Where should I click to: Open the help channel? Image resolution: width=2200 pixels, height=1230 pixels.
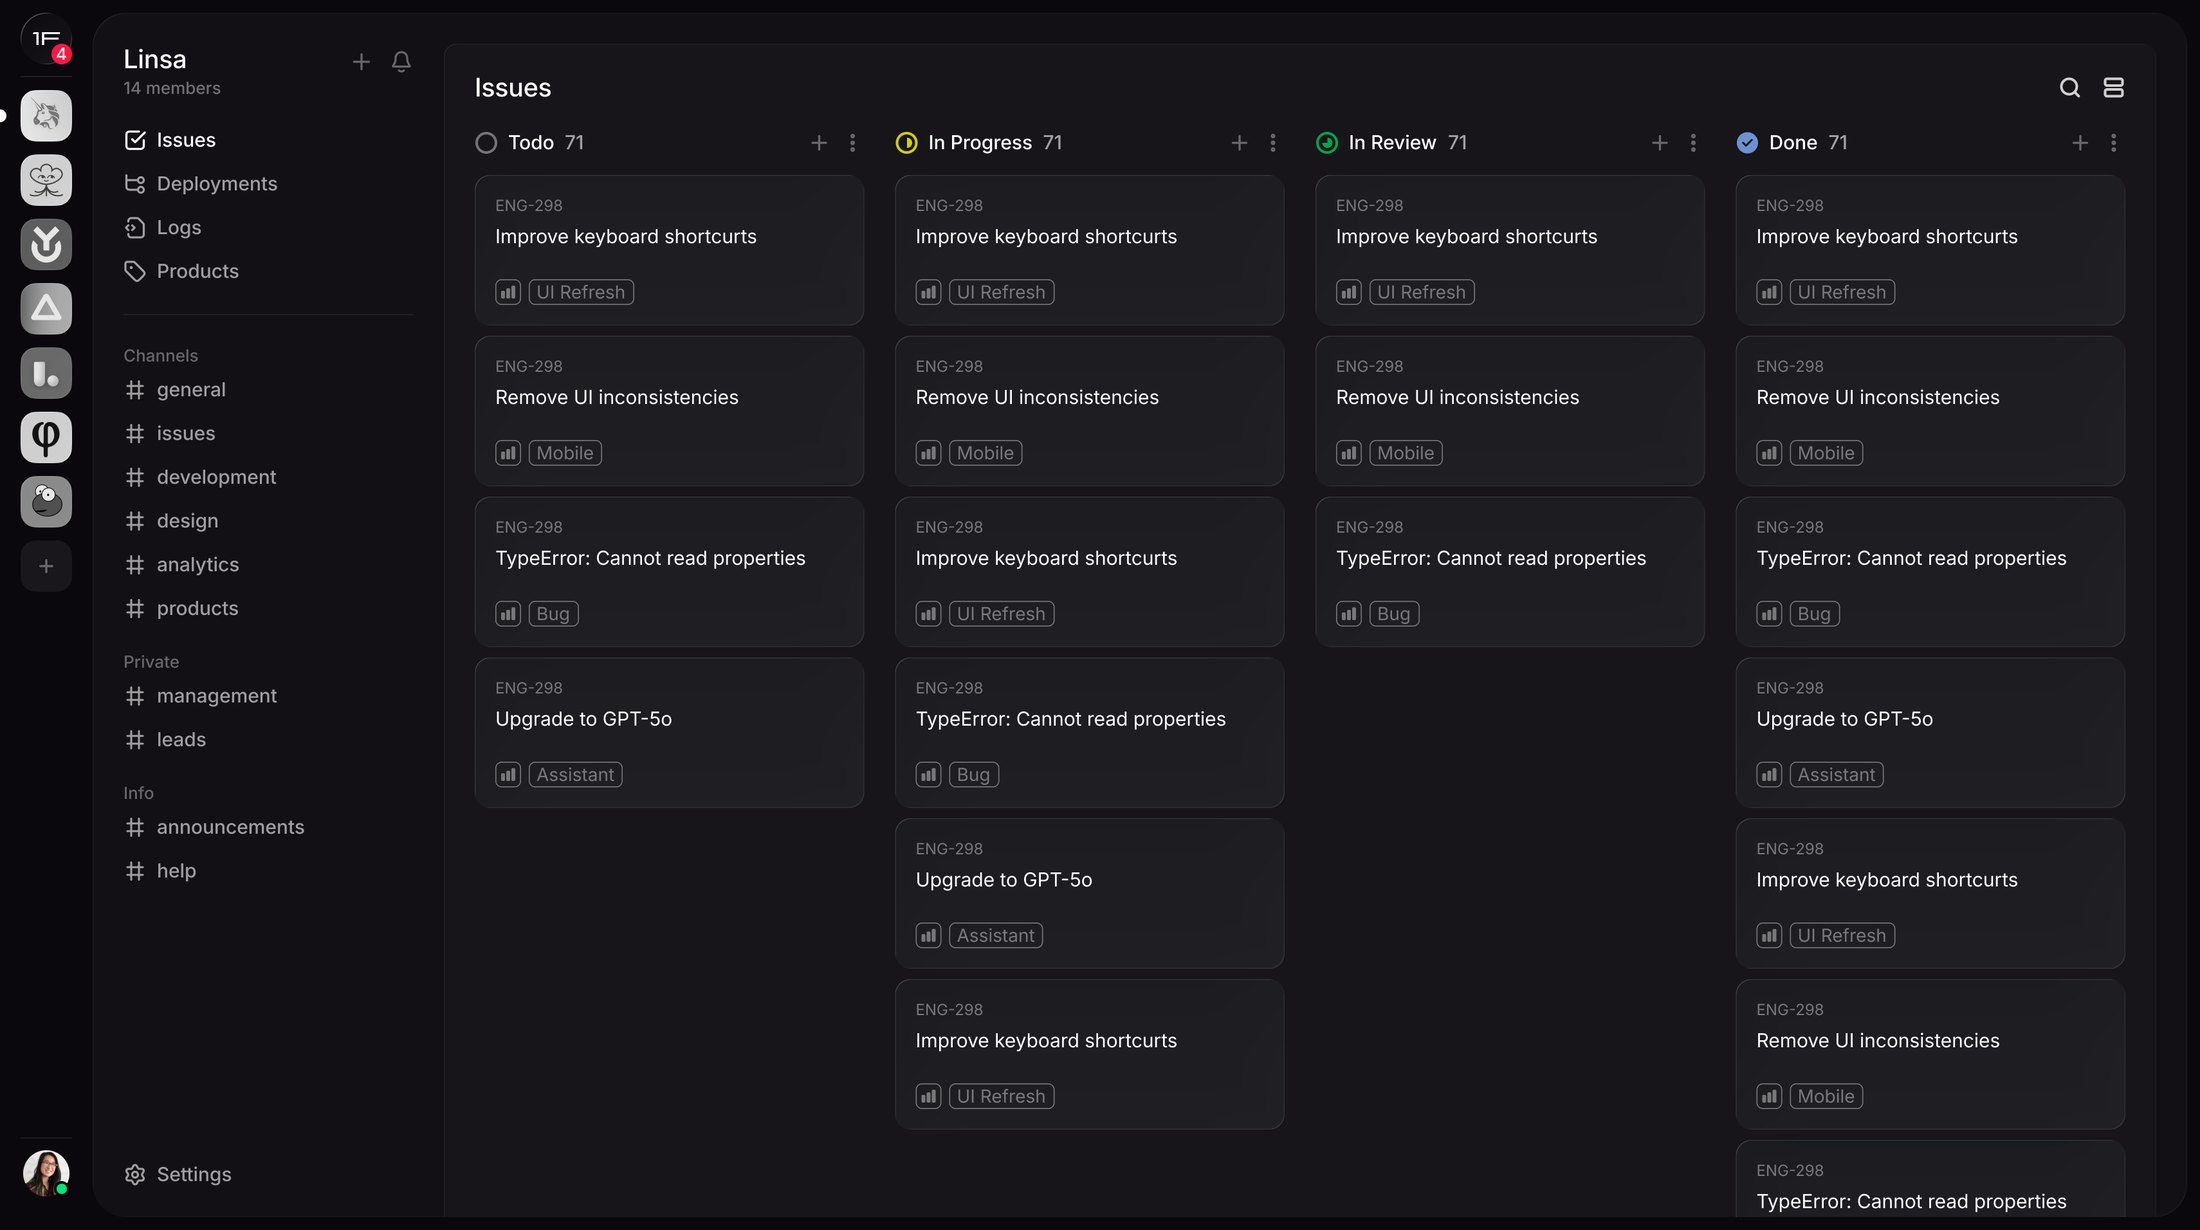pyautogui.click(x=160, y=871)
